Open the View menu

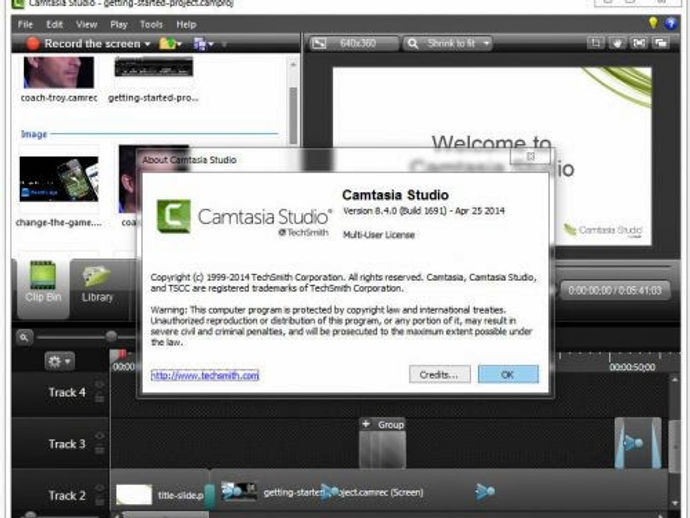click(86, 25)
